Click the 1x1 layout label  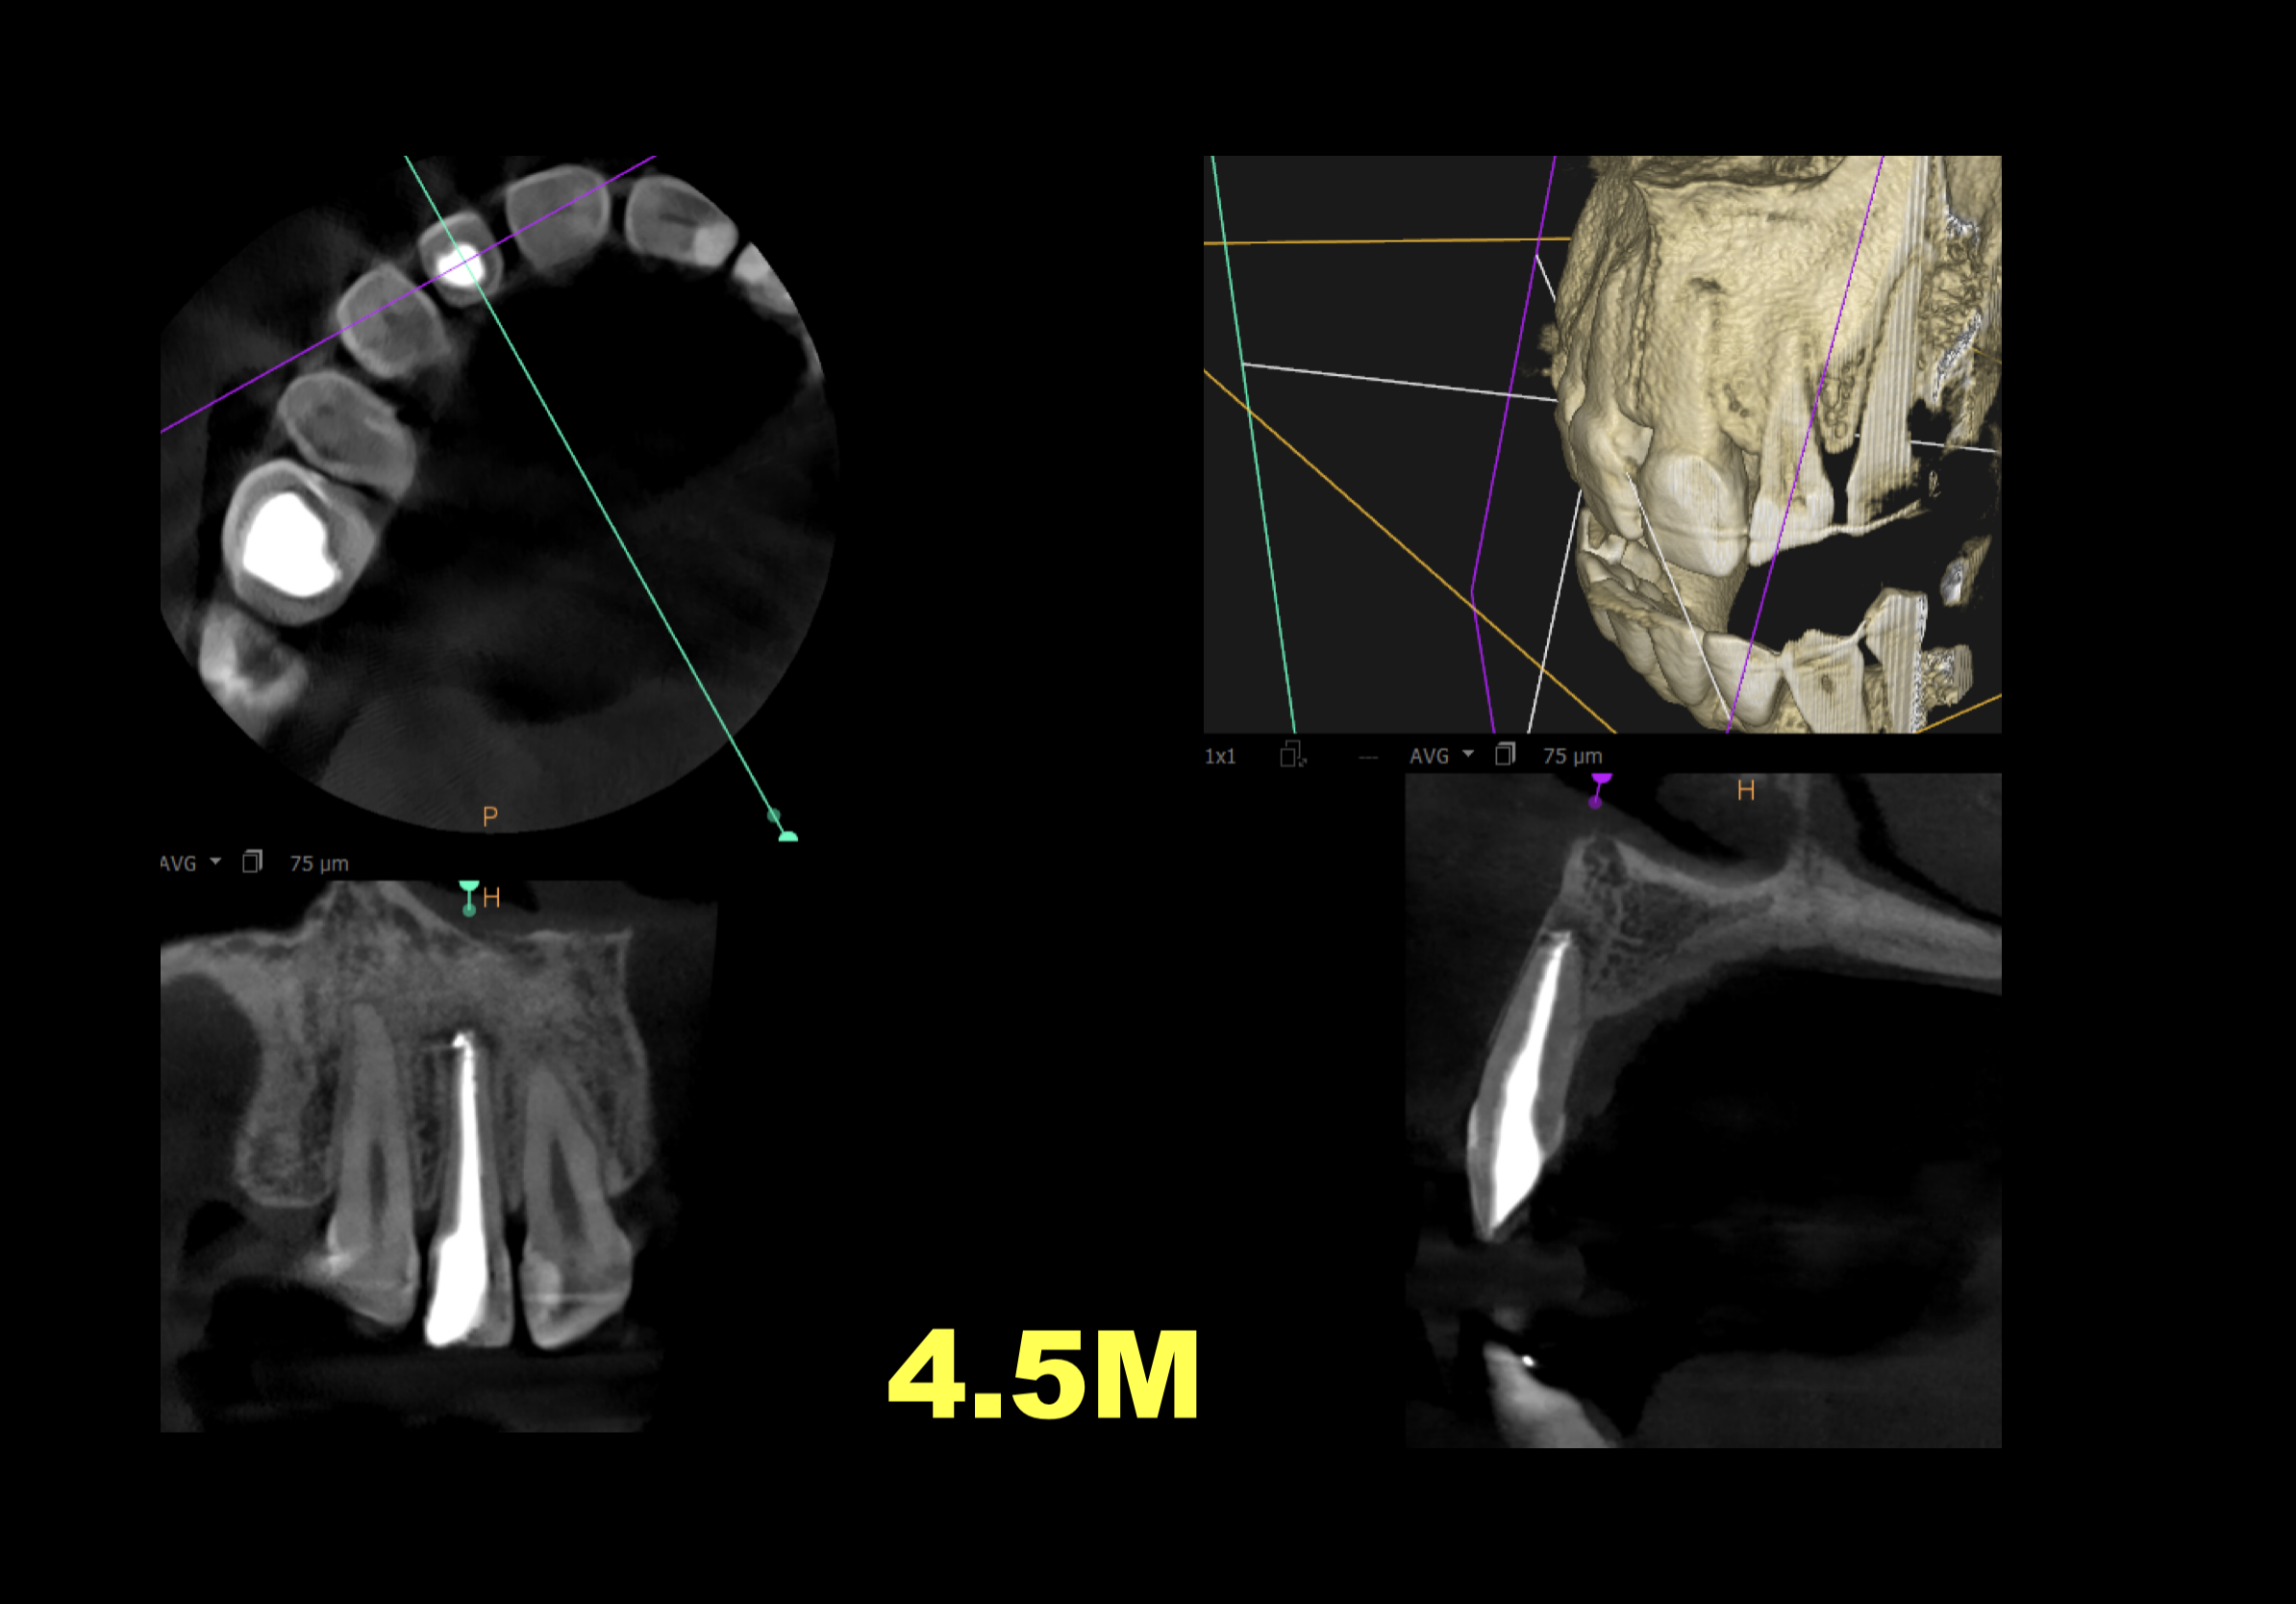click(x=1220, y=756)
